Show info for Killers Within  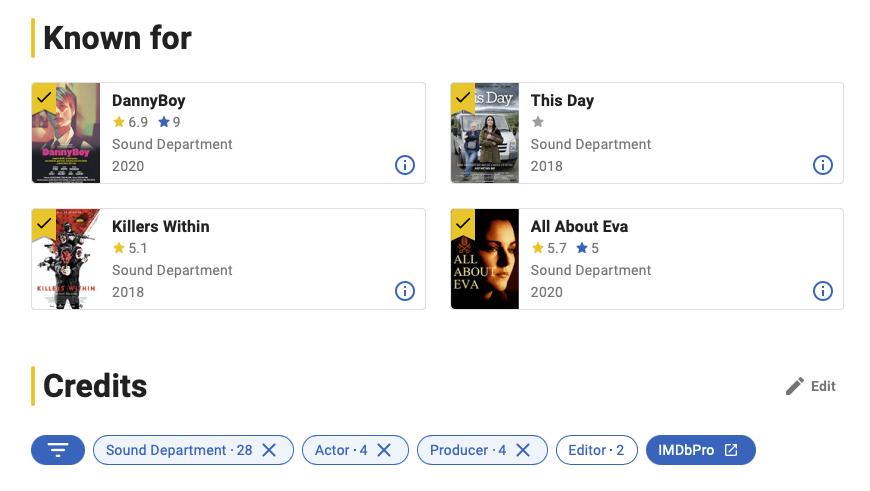404,291
